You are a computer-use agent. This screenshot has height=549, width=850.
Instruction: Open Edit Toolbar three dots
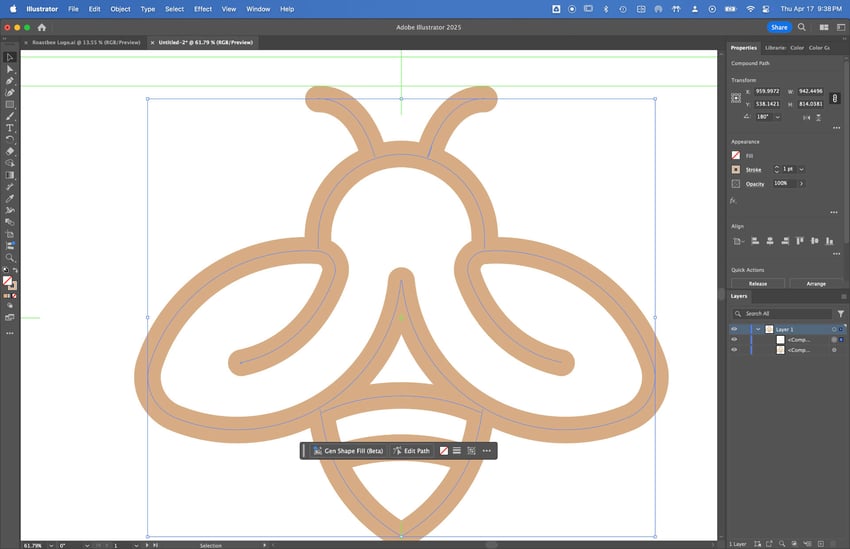pyautogui.click(x=10, y=333)
